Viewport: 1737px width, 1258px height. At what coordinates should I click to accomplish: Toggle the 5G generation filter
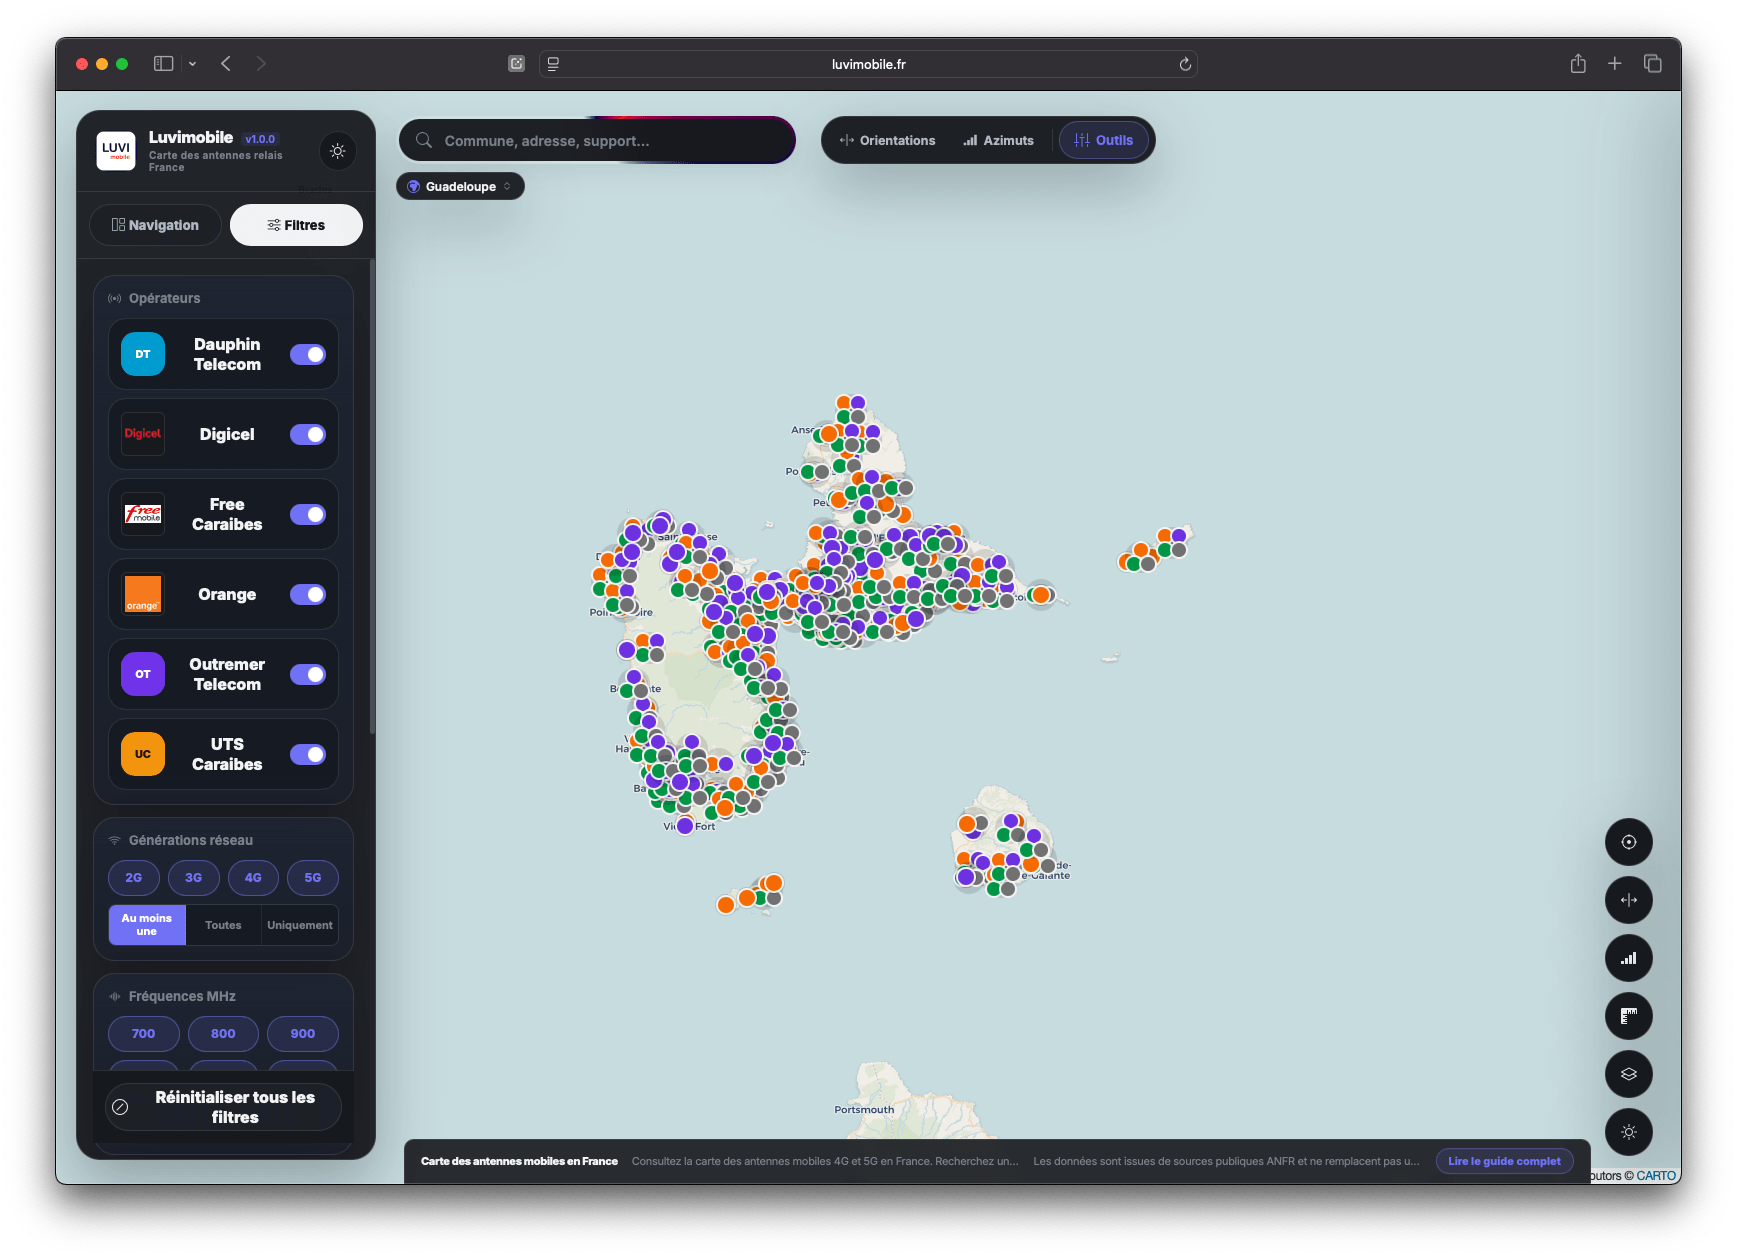313,877
